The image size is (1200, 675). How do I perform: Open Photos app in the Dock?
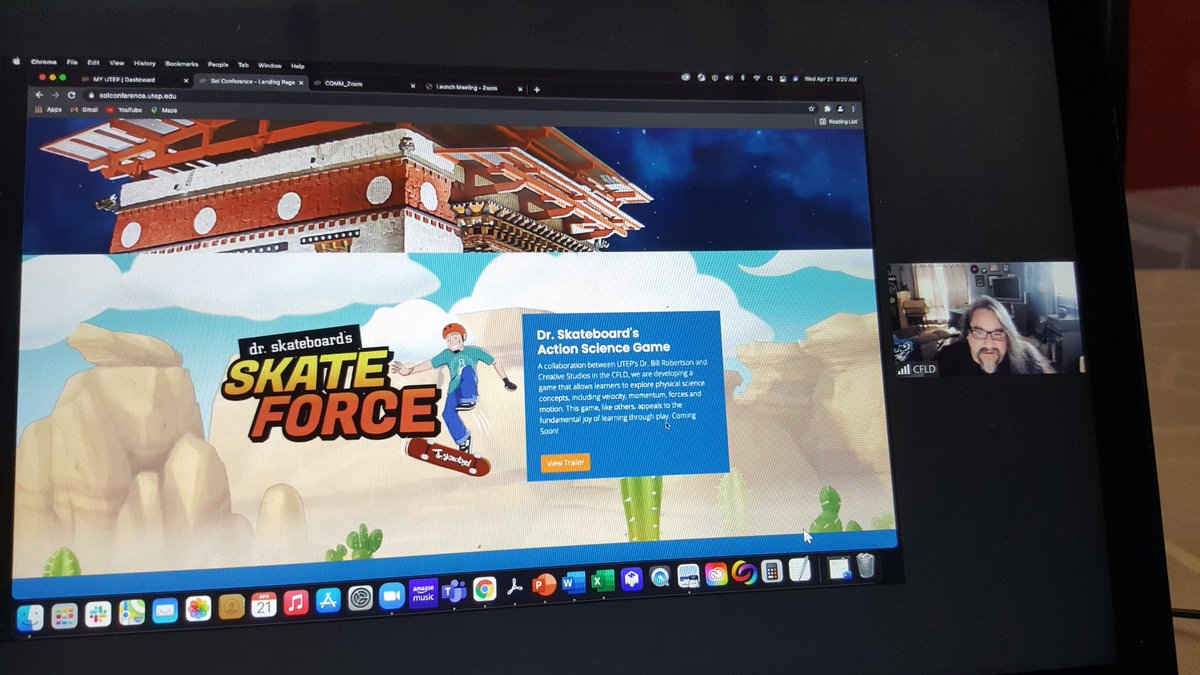pos(198,608)
